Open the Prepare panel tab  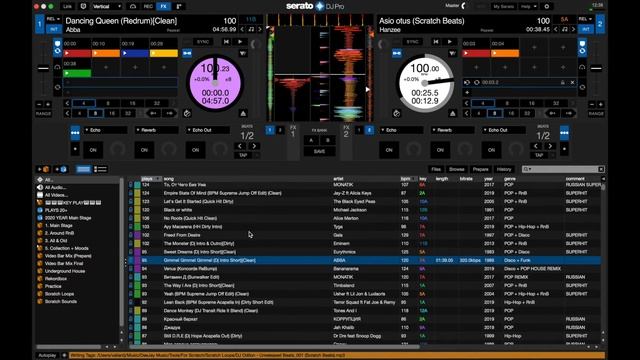pyautogui.click(x=480, y=169)
